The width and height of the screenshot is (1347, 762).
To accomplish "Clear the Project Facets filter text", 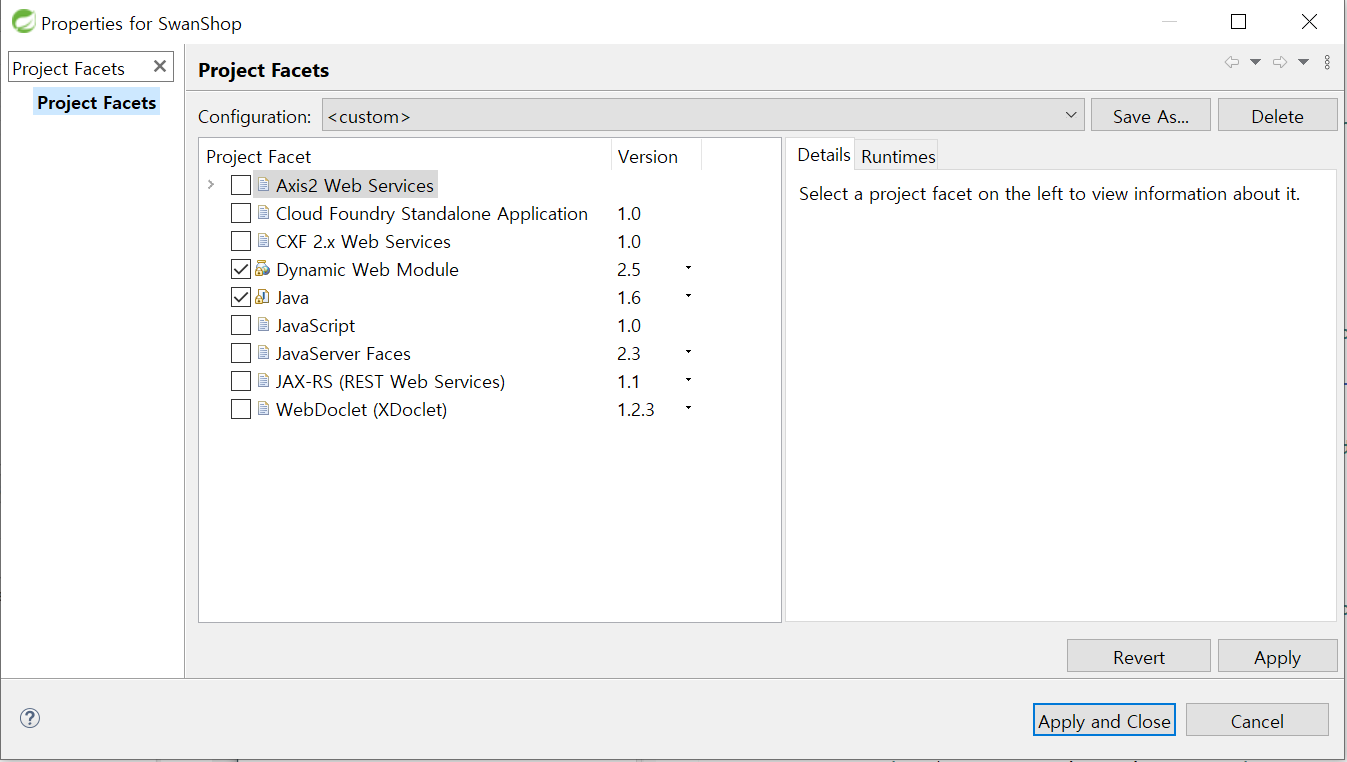I will [160, 67].
